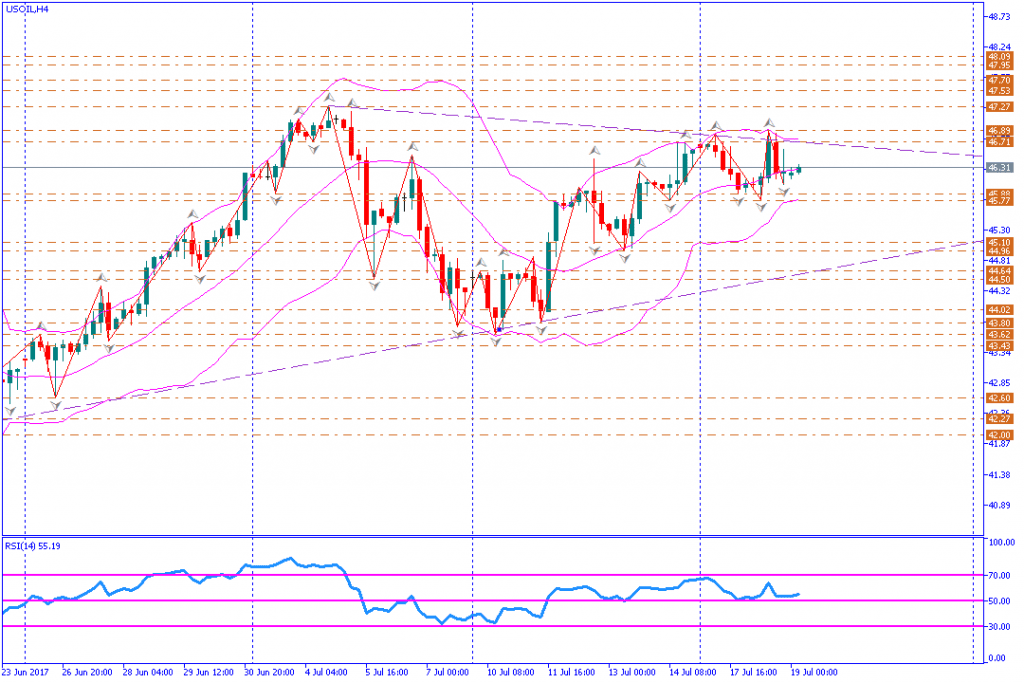Click the 29 Jun 12:00 time label
Screen dimensions: 1024x683
tap(209, 673)
